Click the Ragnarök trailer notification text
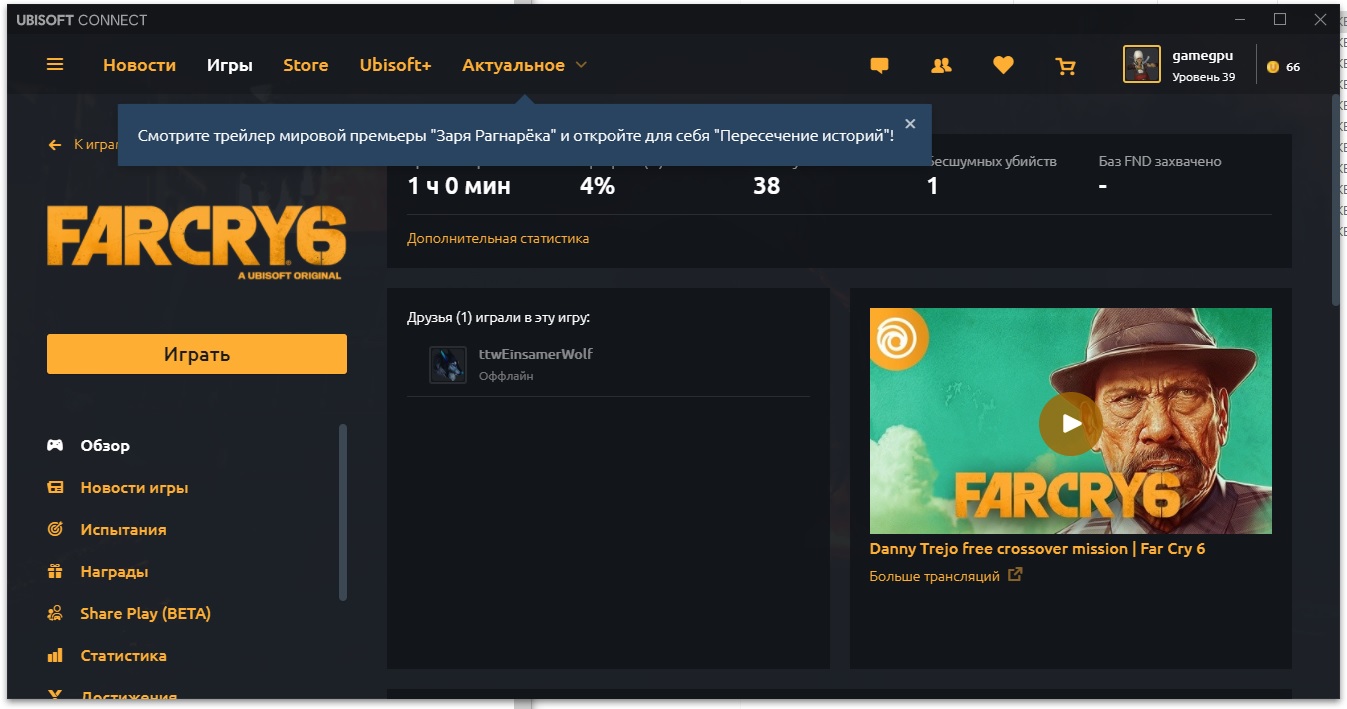Screen dimensions: 1347x709 click(x=516, y=135)
